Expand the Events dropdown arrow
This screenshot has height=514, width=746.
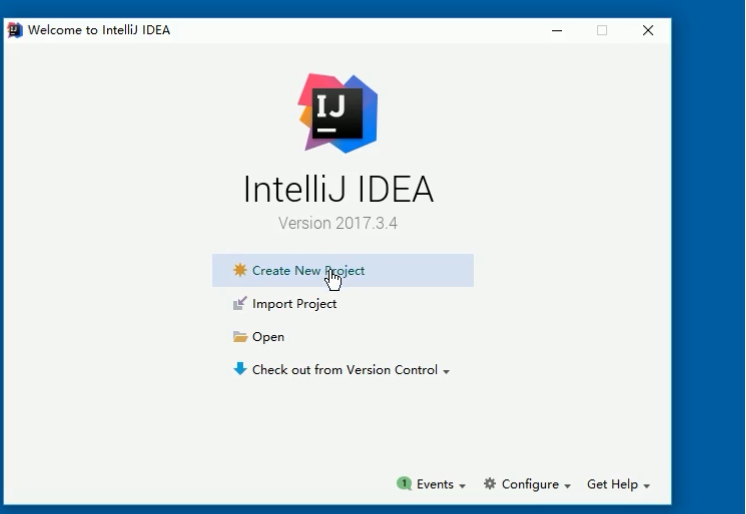pos(462,486)
